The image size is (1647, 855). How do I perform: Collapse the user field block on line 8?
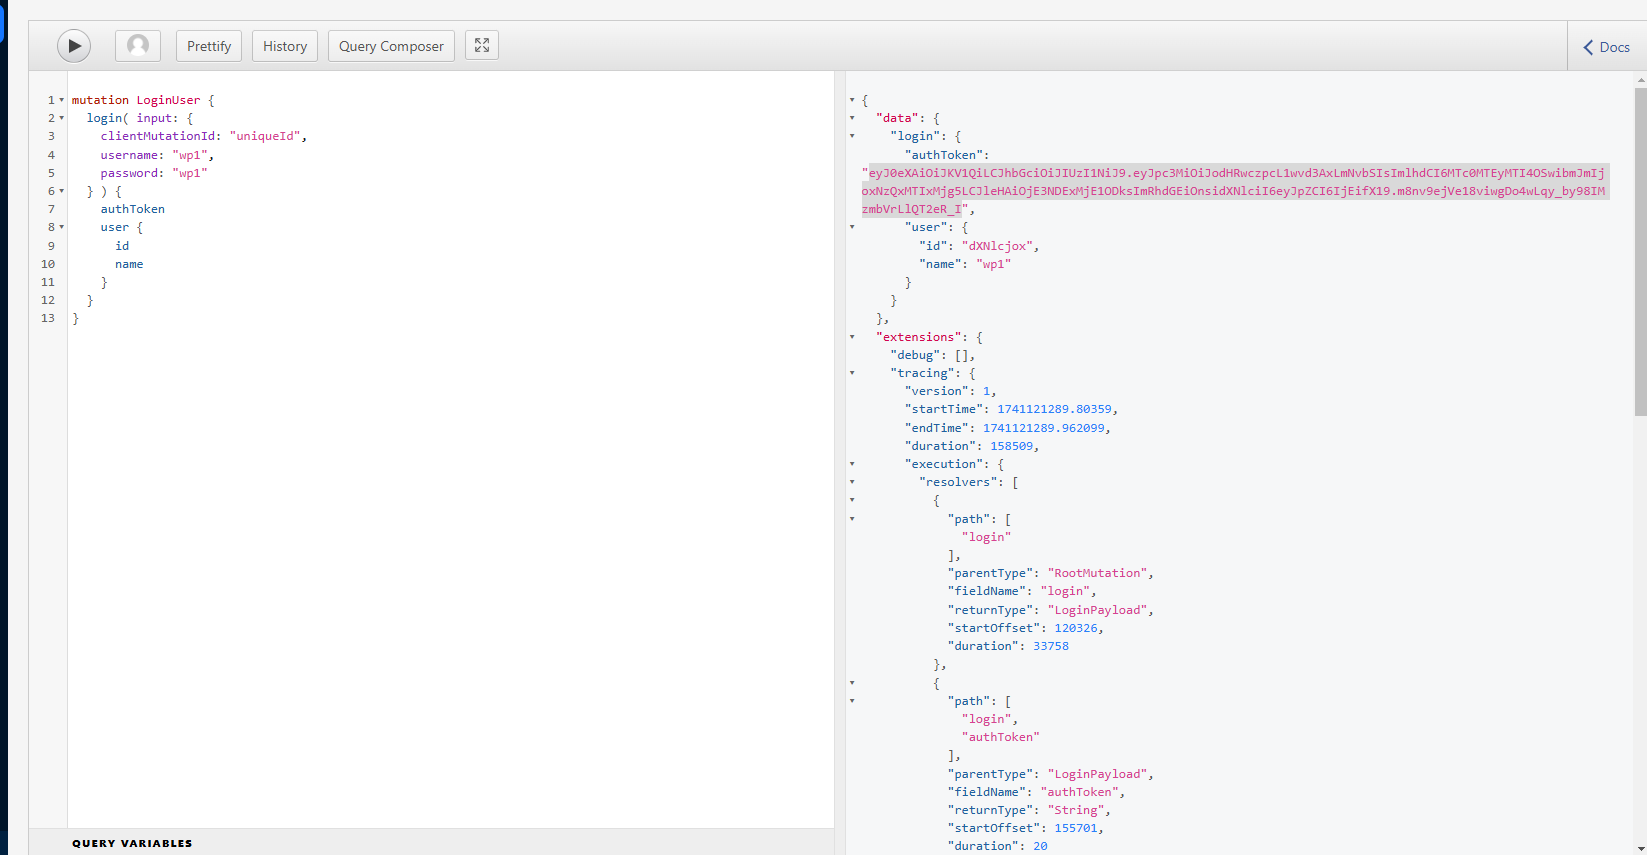tap(61, 227)
